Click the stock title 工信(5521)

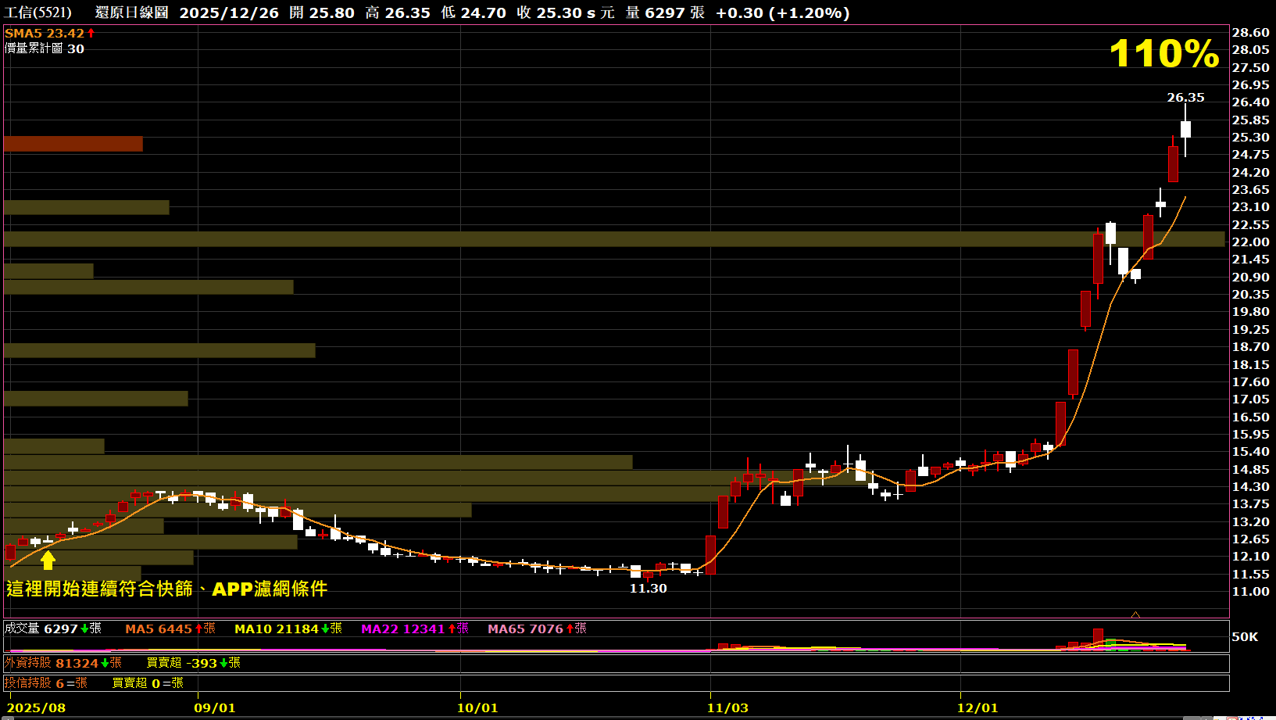coord(38,13)
